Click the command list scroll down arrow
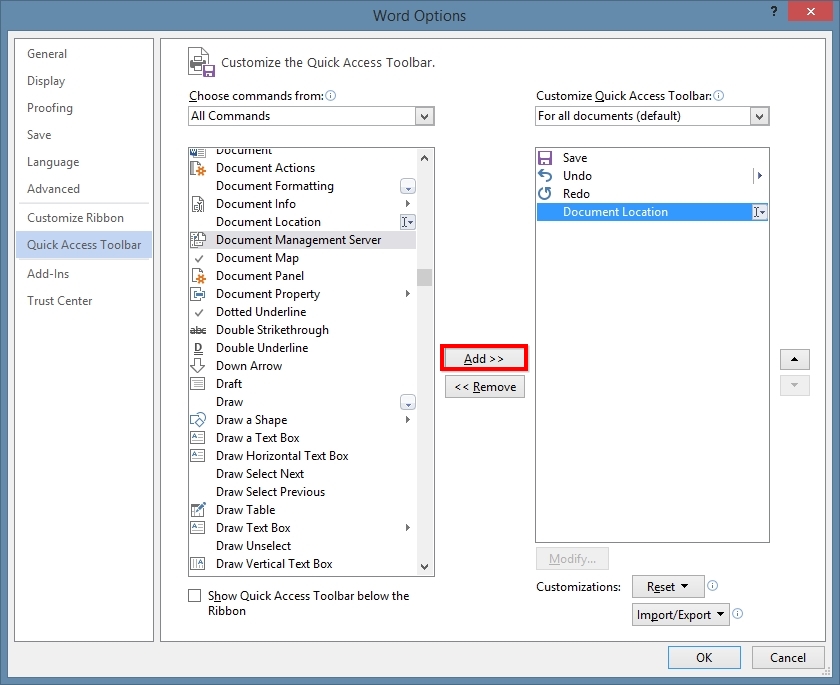This screenshot has height=685, width=840. [x=424, y=566]
